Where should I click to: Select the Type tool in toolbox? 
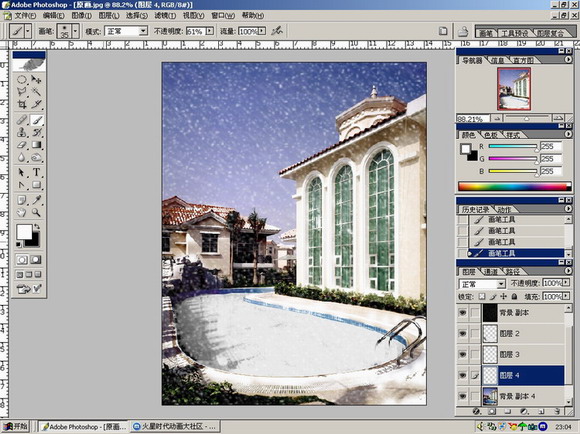36,172
